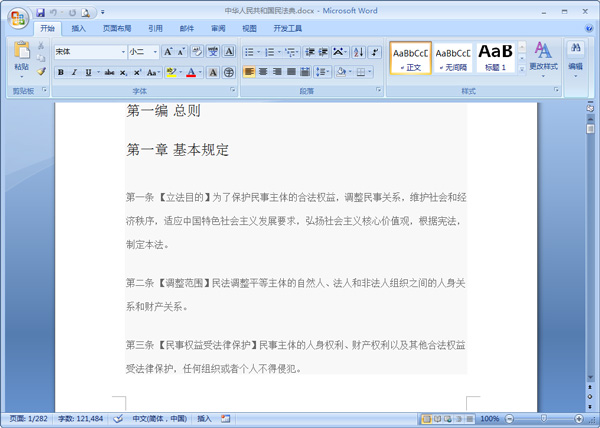Click the 更改样式 button
Viewport: 600px width, 428px height.
[543, 60]
